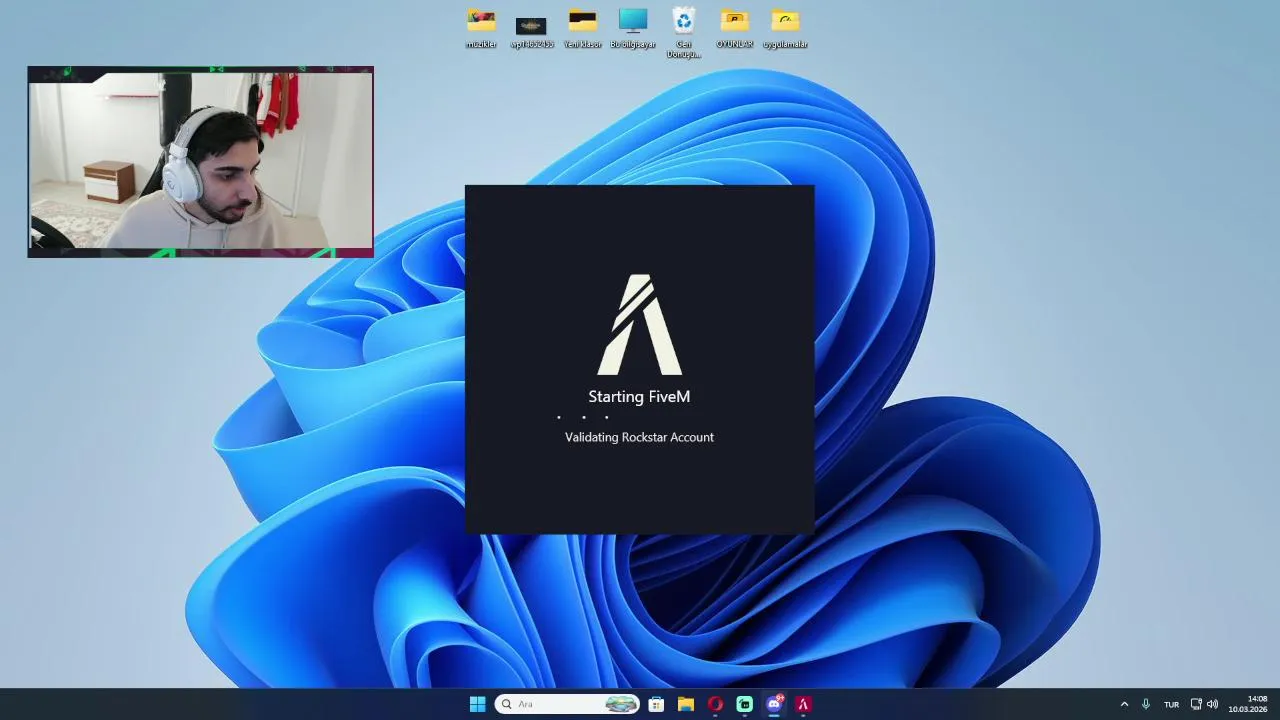
Task: Switch to Opera browser in taskbar
Action: [715, 704]
